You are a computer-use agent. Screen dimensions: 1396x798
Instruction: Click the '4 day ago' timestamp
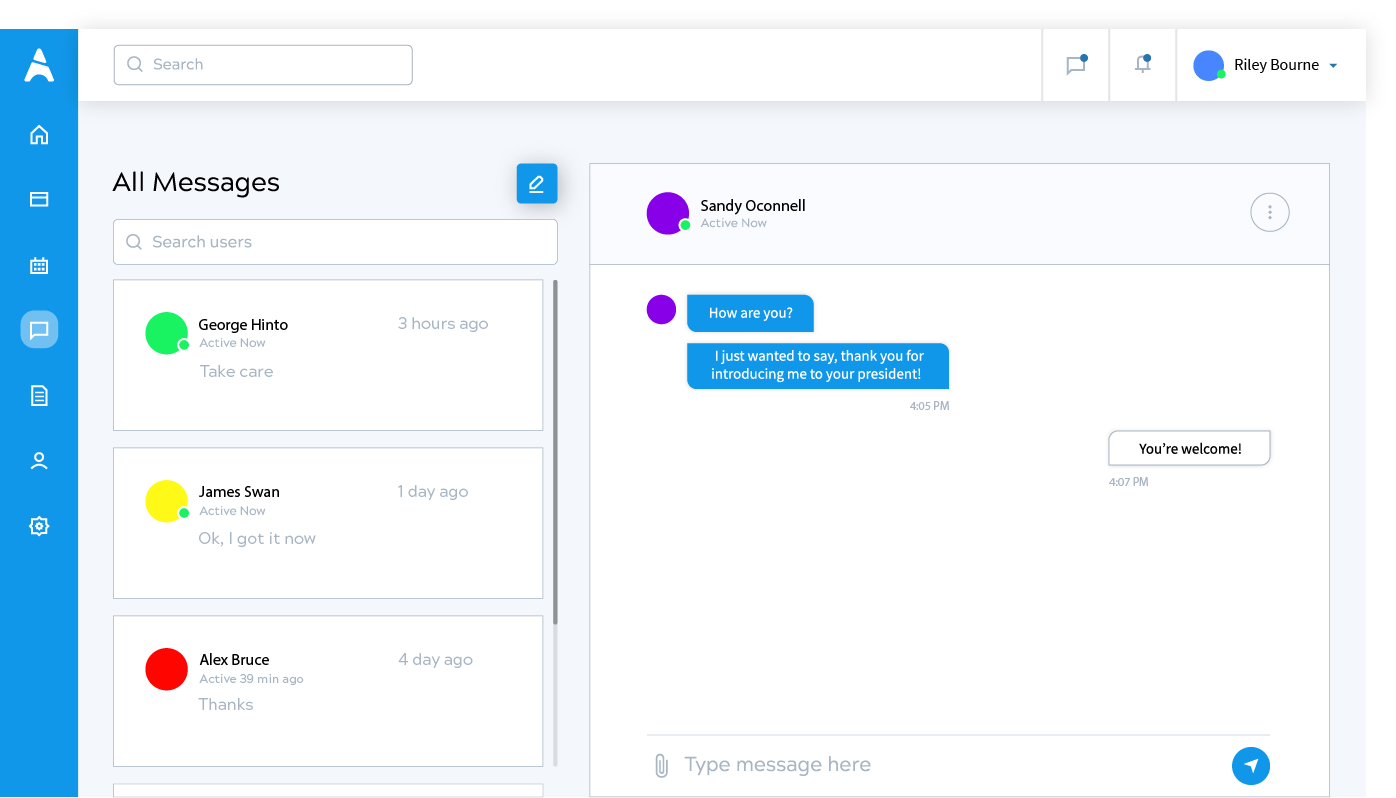point(435,659)
